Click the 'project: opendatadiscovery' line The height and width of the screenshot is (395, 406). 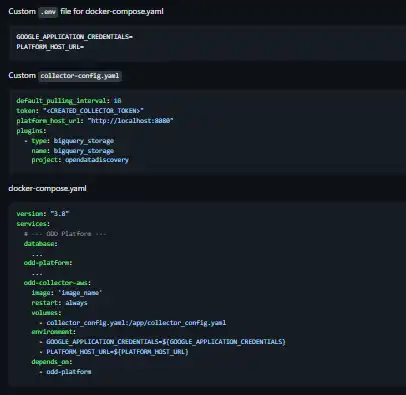point(80,160)
